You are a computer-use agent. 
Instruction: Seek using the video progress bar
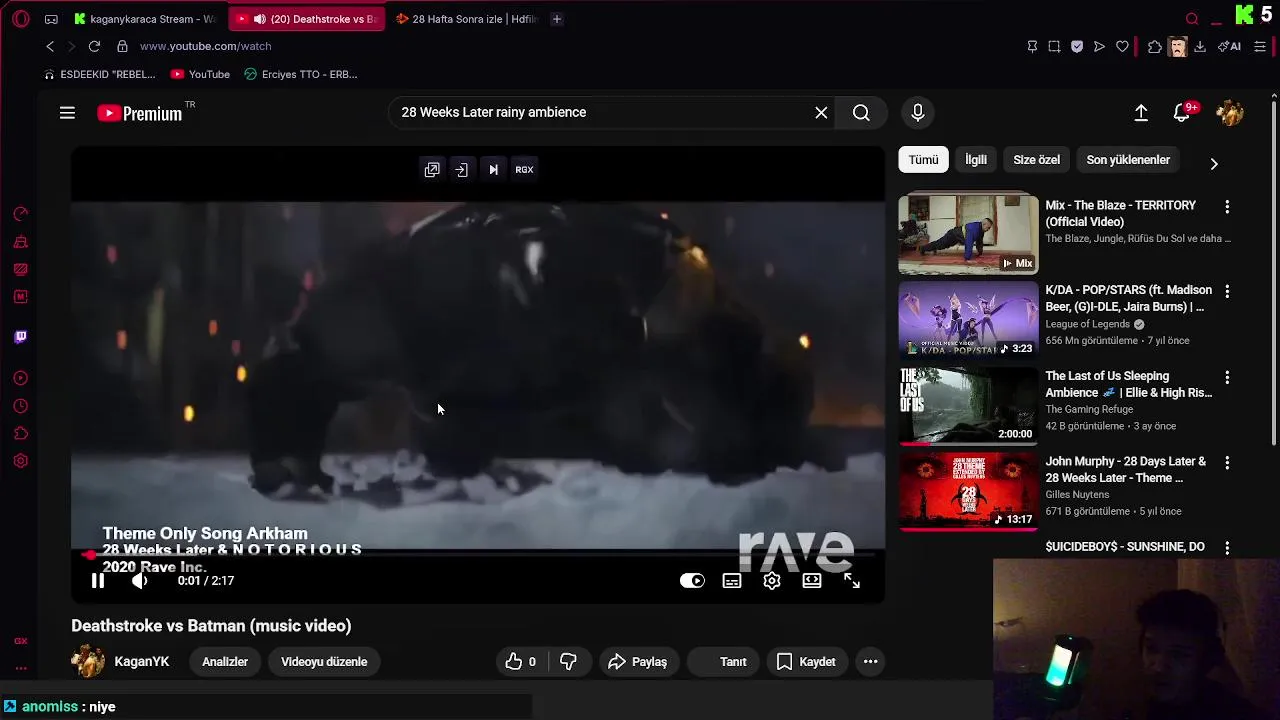(477, 555)
